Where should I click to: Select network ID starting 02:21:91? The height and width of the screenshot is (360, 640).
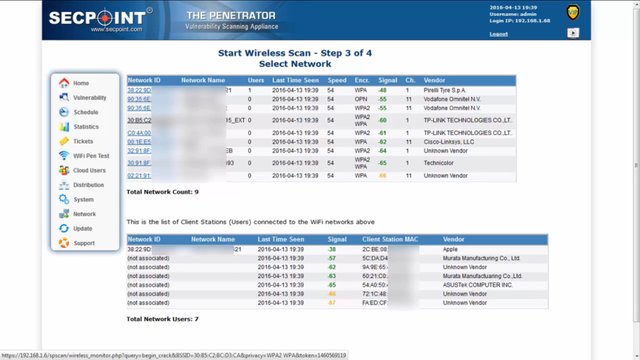(x=139, y=176)
